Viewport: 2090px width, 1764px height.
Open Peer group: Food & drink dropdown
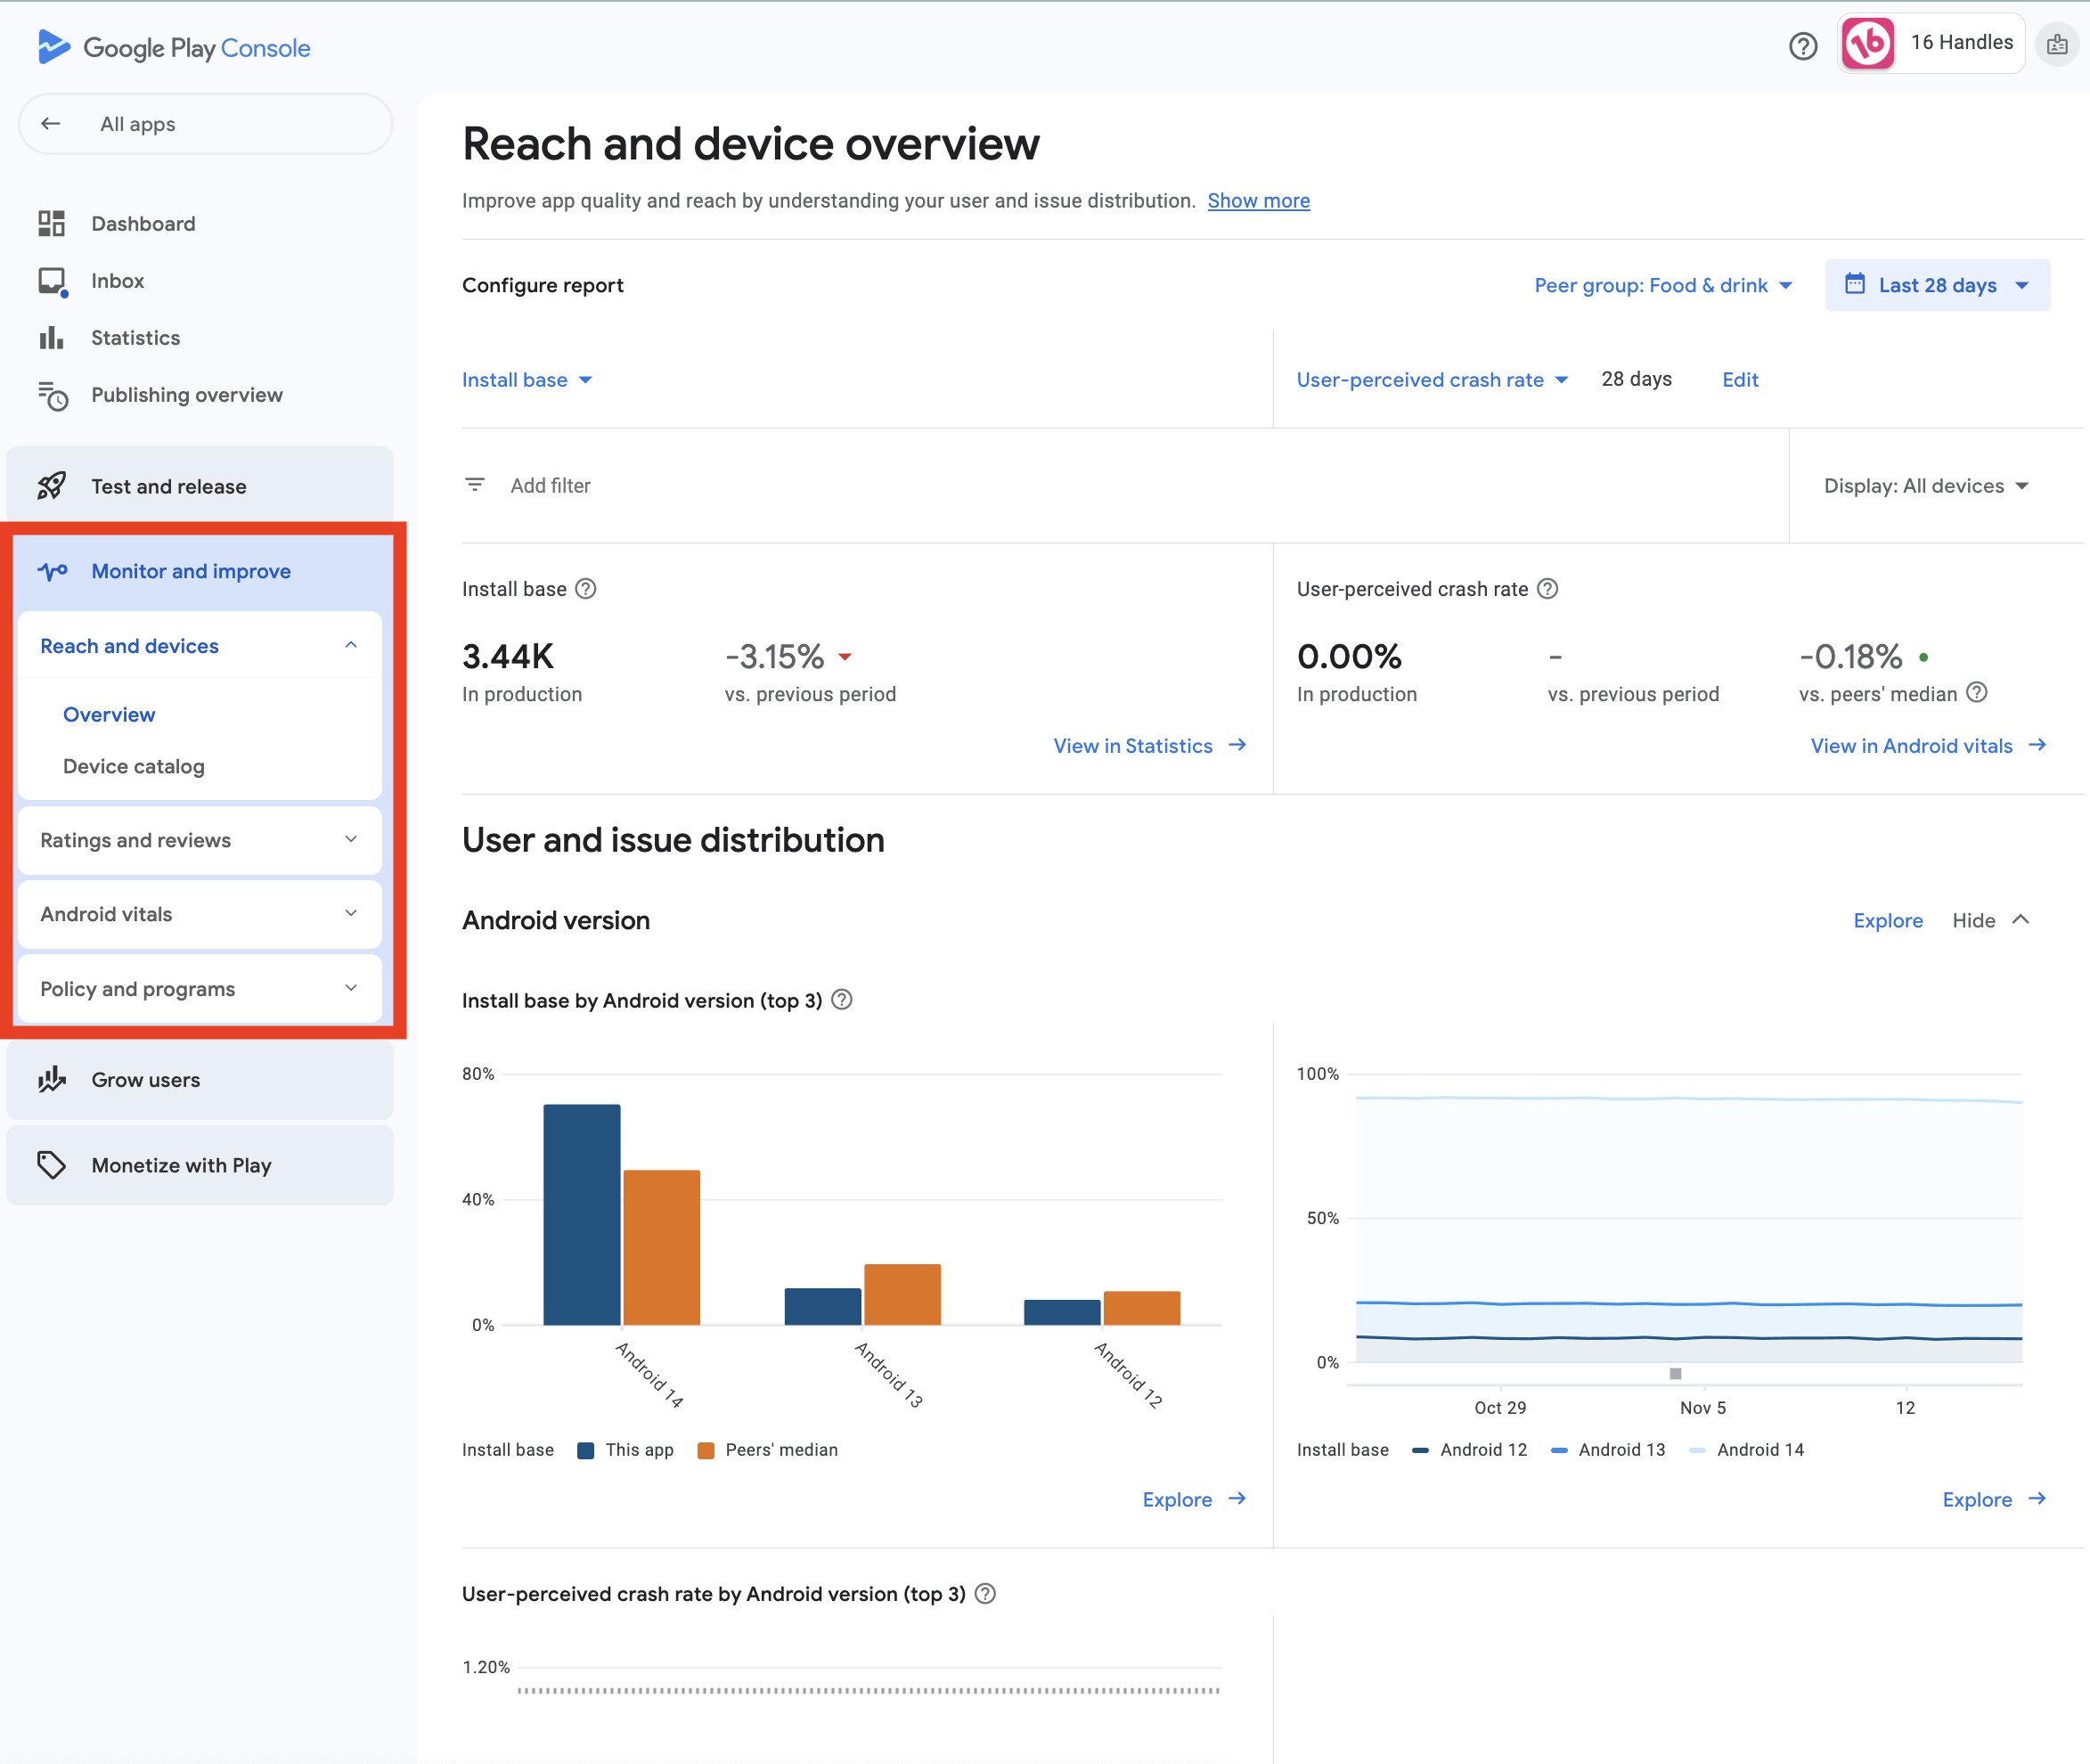pos(1664,285)
